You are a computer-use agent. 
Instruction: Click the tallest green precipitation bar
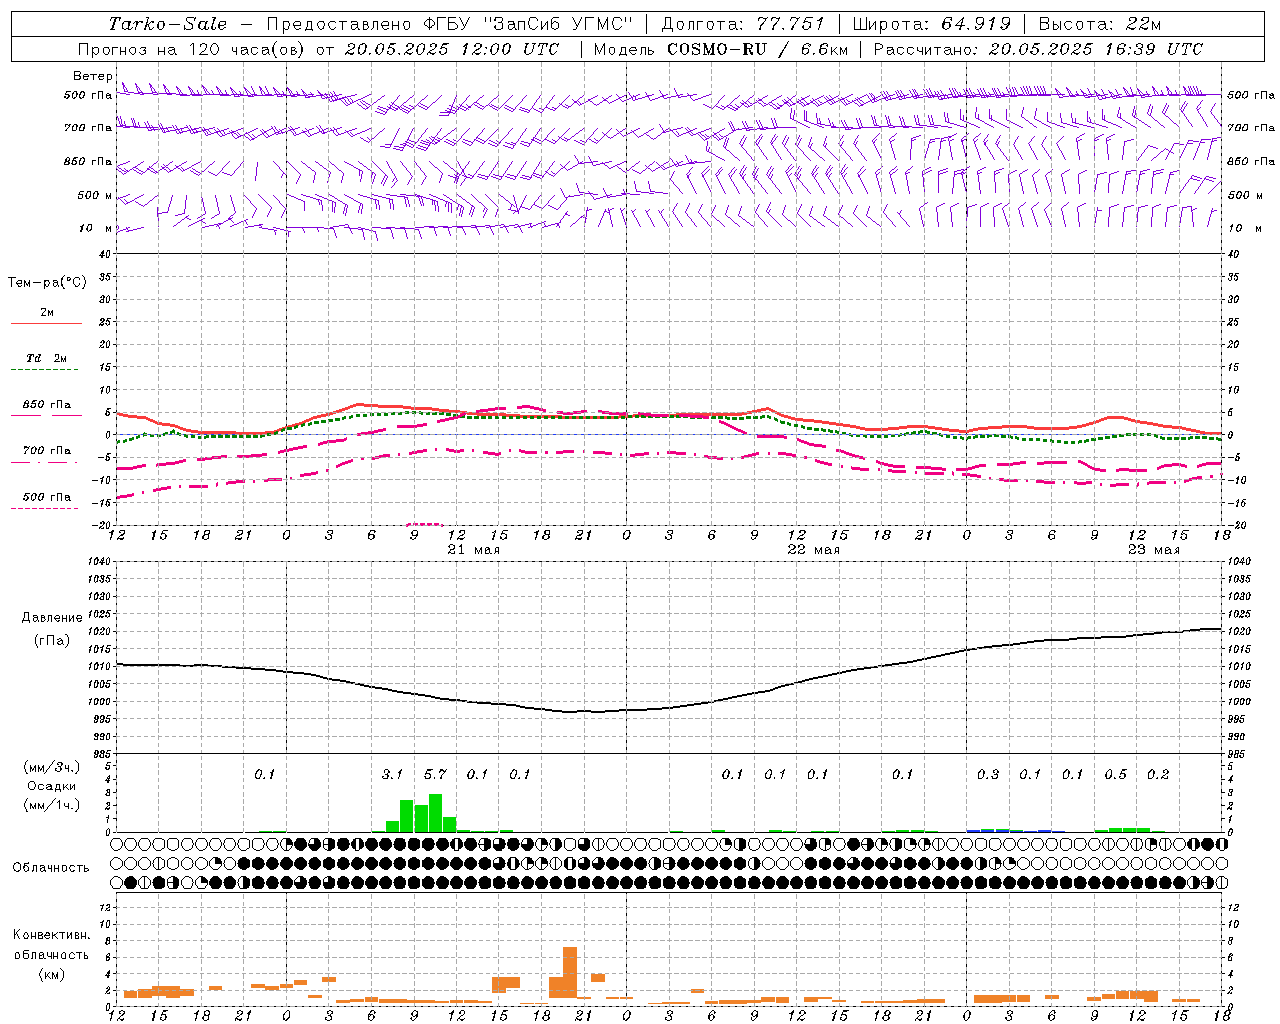coord(435,813)
